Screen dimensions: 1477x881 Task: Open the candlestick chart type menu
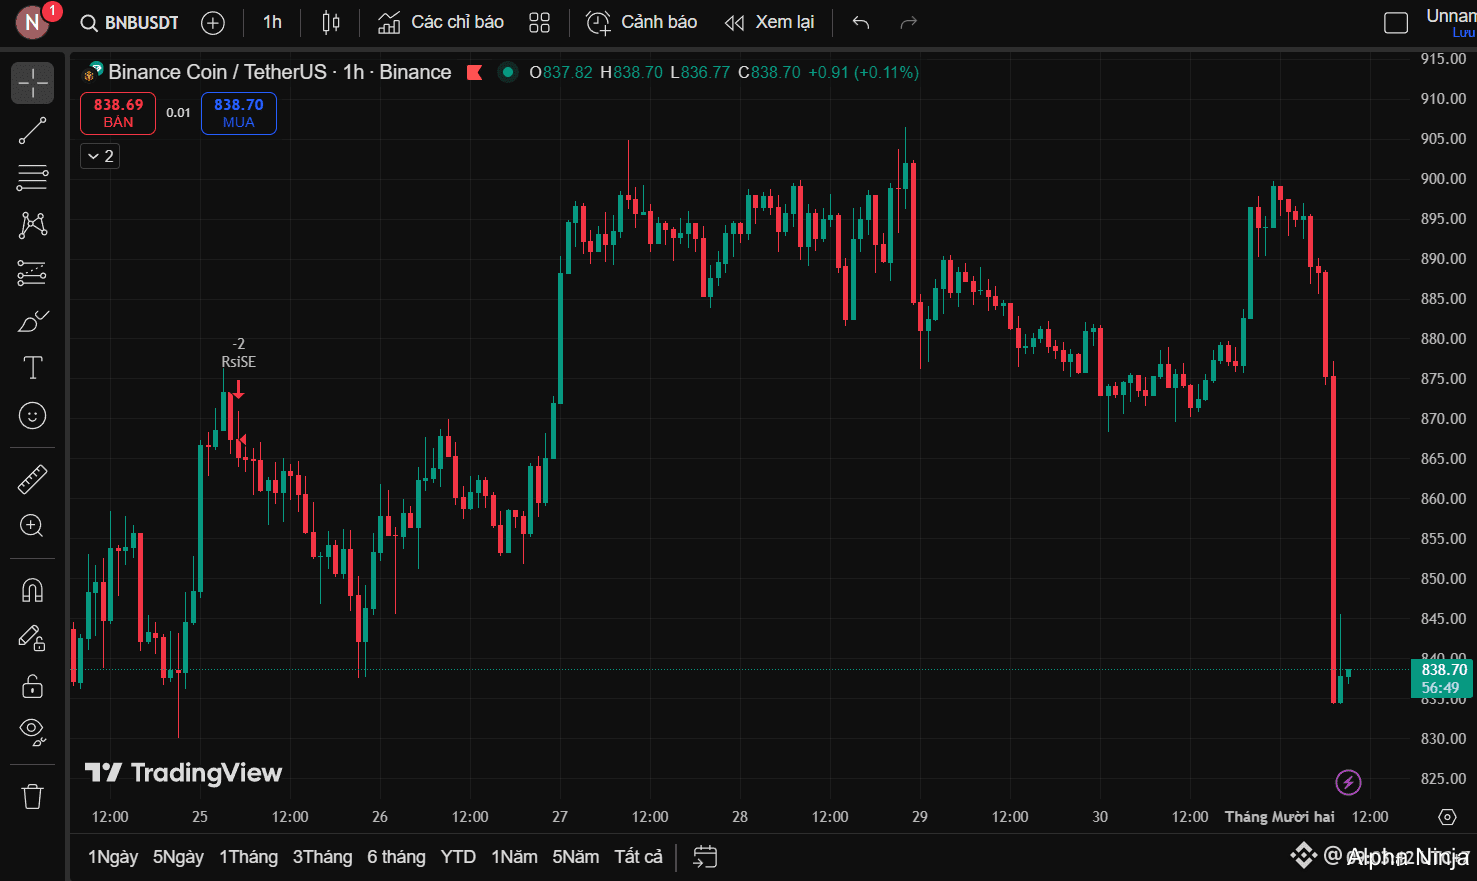pos(331,22)
